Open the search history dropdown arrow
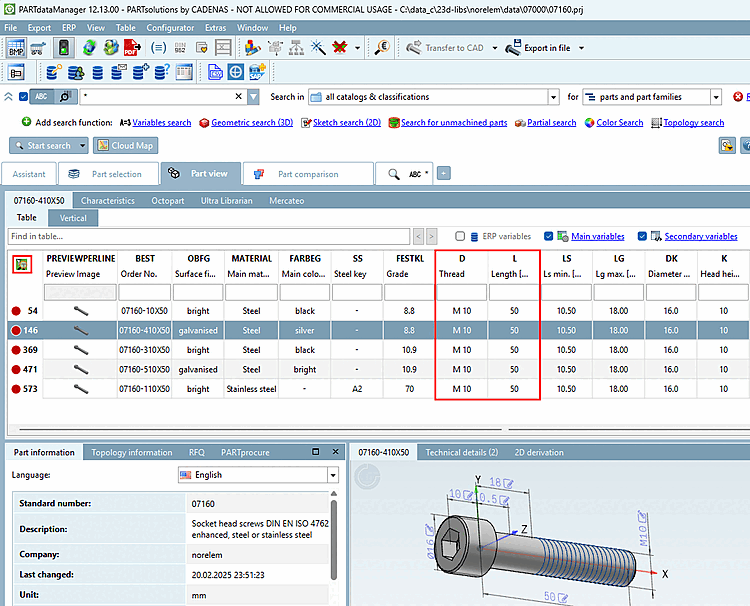The width and height of the screenshot is (750, 606). (x=254, y=97)
